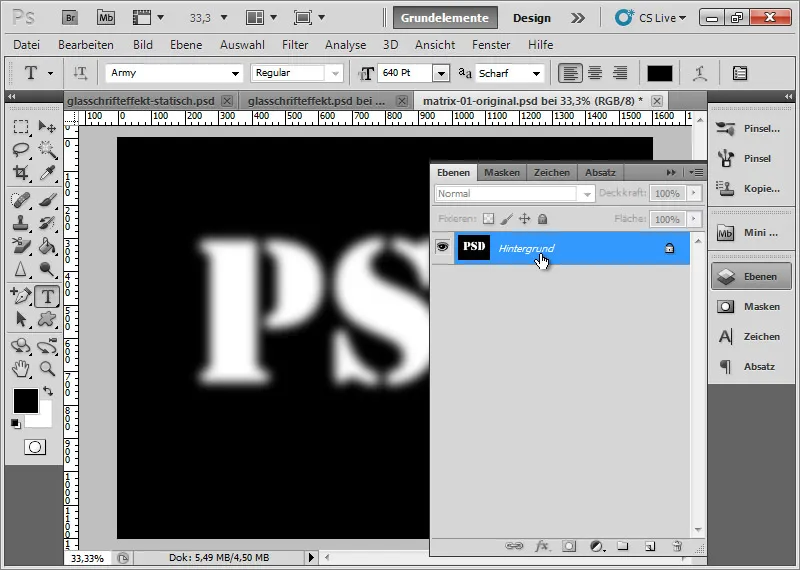Select the Brush tool in toolbox
The height and width of the screenshot is (570, 800).
click(x=47, y=200)
